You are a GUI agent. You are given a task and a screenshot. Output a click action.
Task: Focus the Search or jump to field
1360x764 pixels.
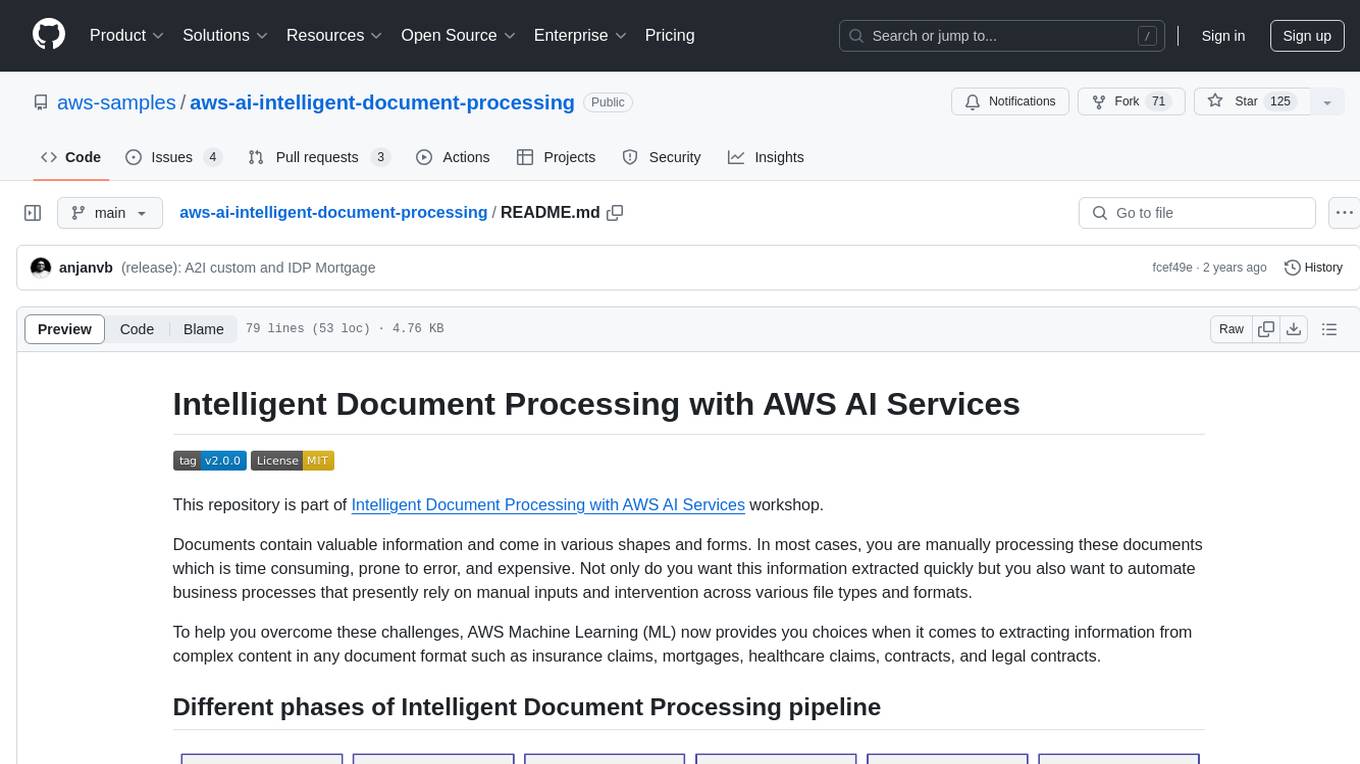[1003, 35]
